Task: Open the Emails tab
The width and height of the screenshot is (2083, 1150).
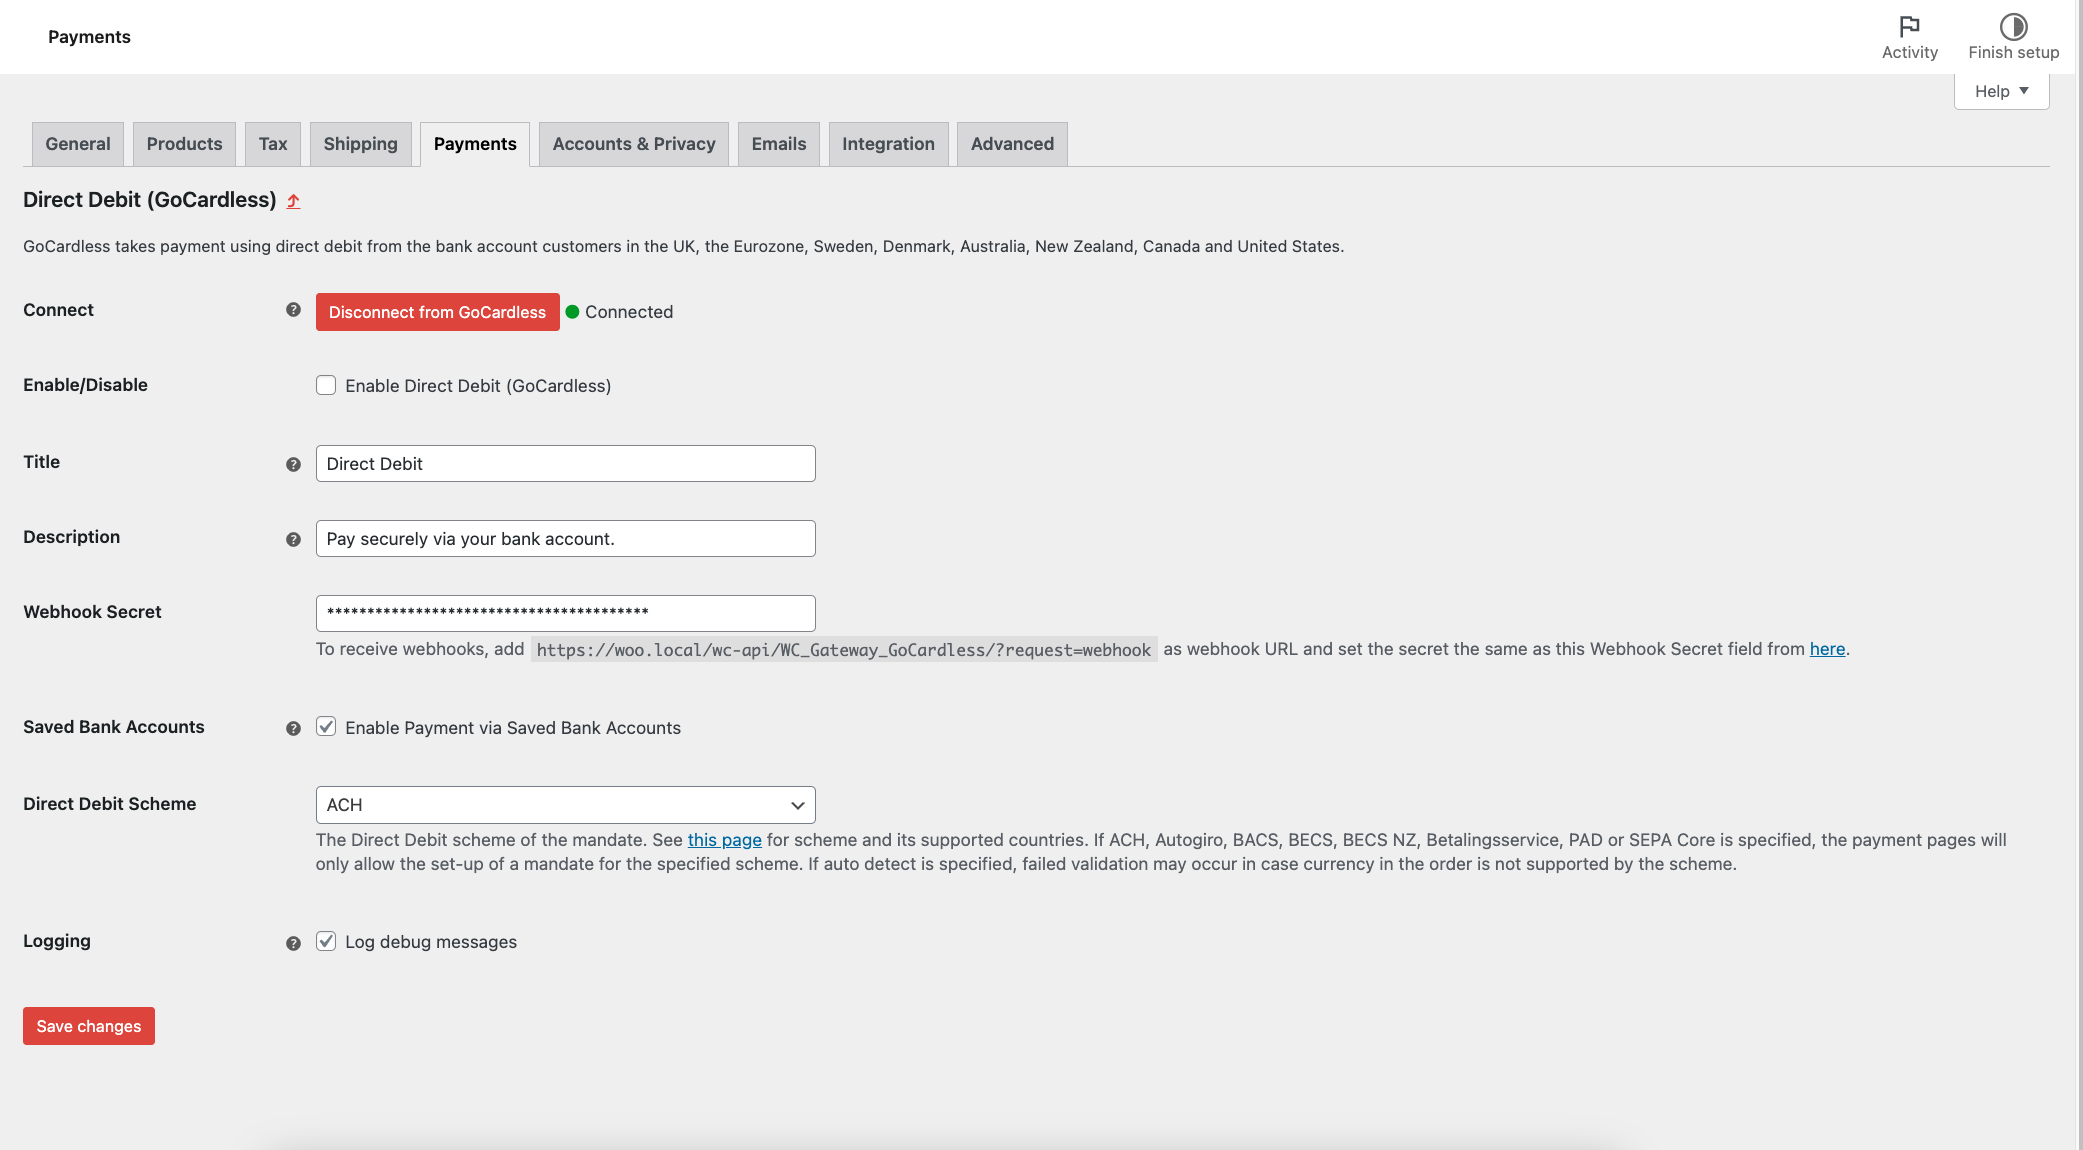Action: [779, 144]
